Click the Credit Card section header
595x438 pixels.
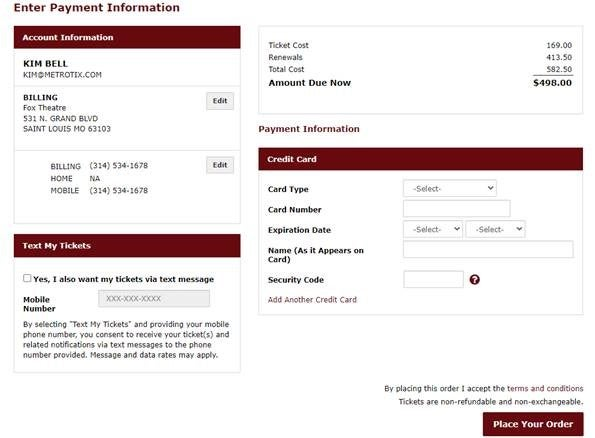click(x=420, y=159)
